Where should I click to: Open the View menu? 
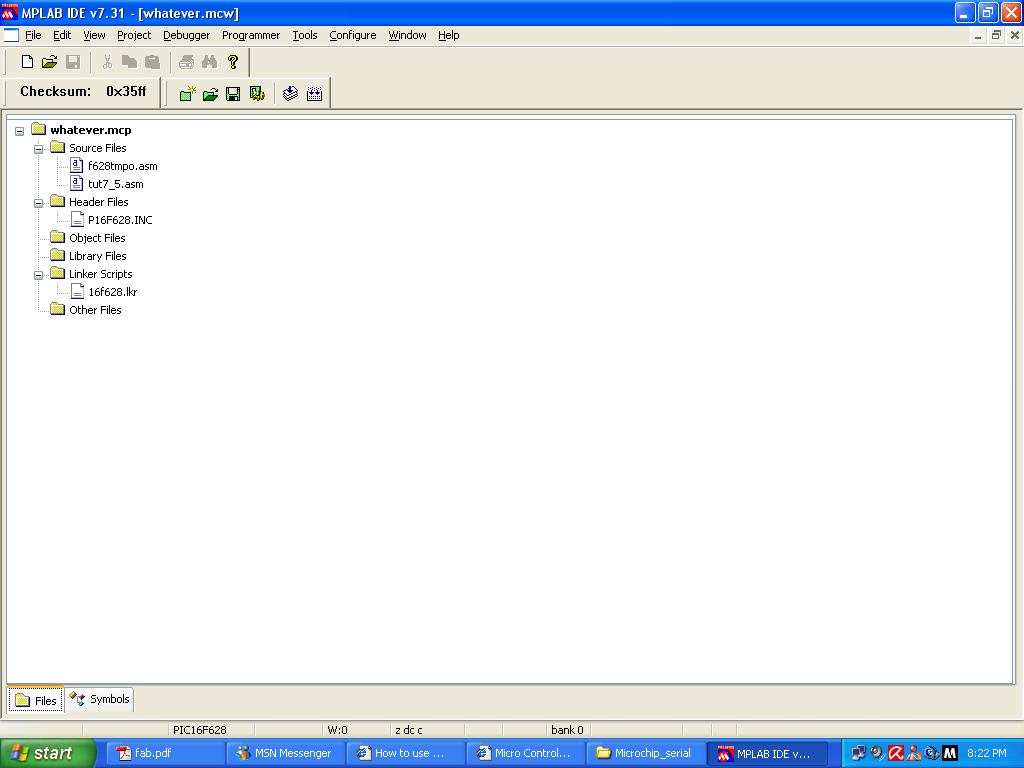point(94,35)
